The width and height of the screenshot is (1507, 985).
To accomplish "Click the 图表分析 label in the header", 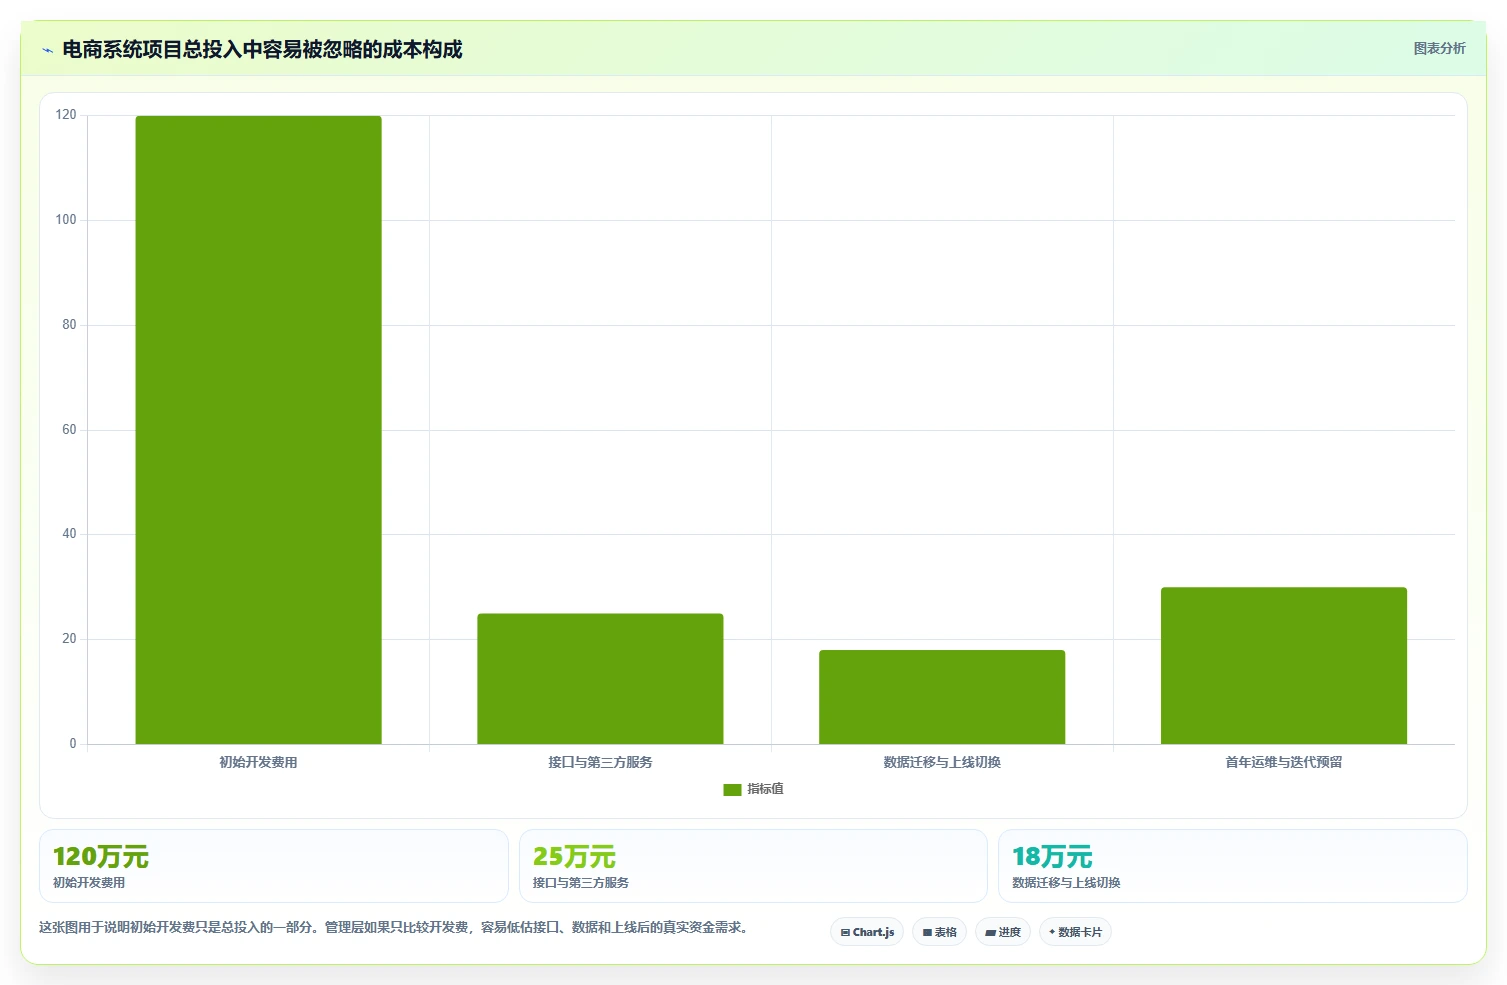I will [1439, 48].
